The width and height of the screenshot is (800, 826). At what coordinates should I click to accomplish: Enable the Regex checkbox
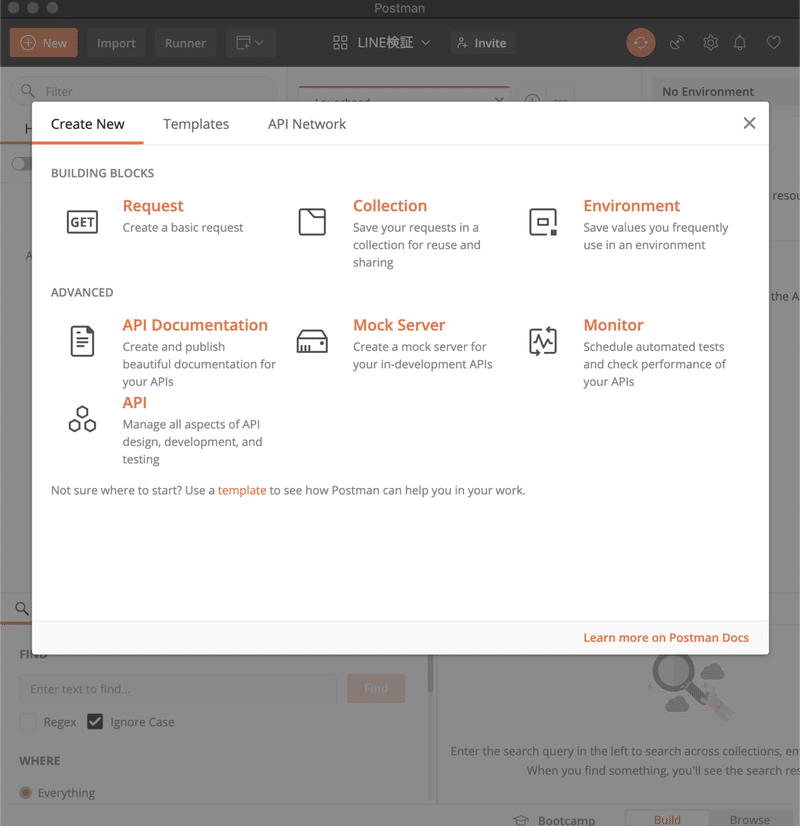pos(28,722)
